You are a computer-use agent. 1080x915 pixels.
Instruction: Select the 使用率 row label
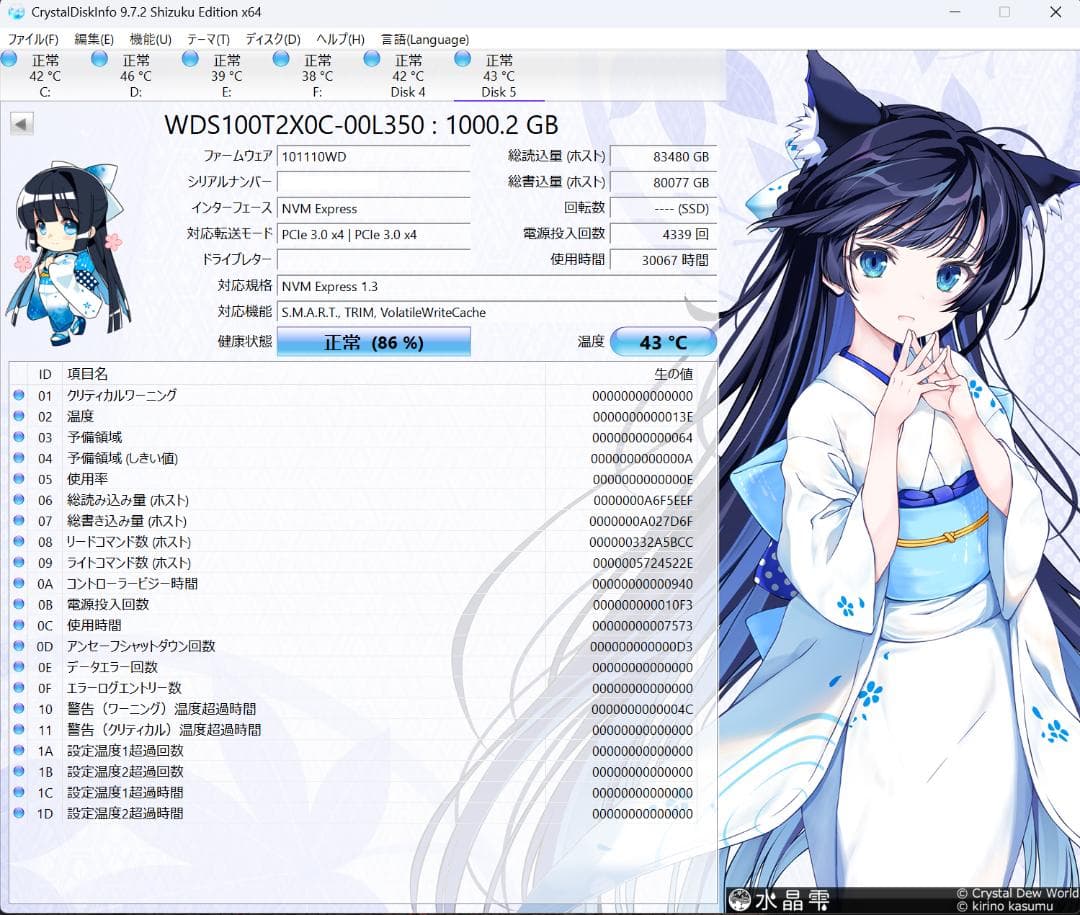(x=87, y=479)
